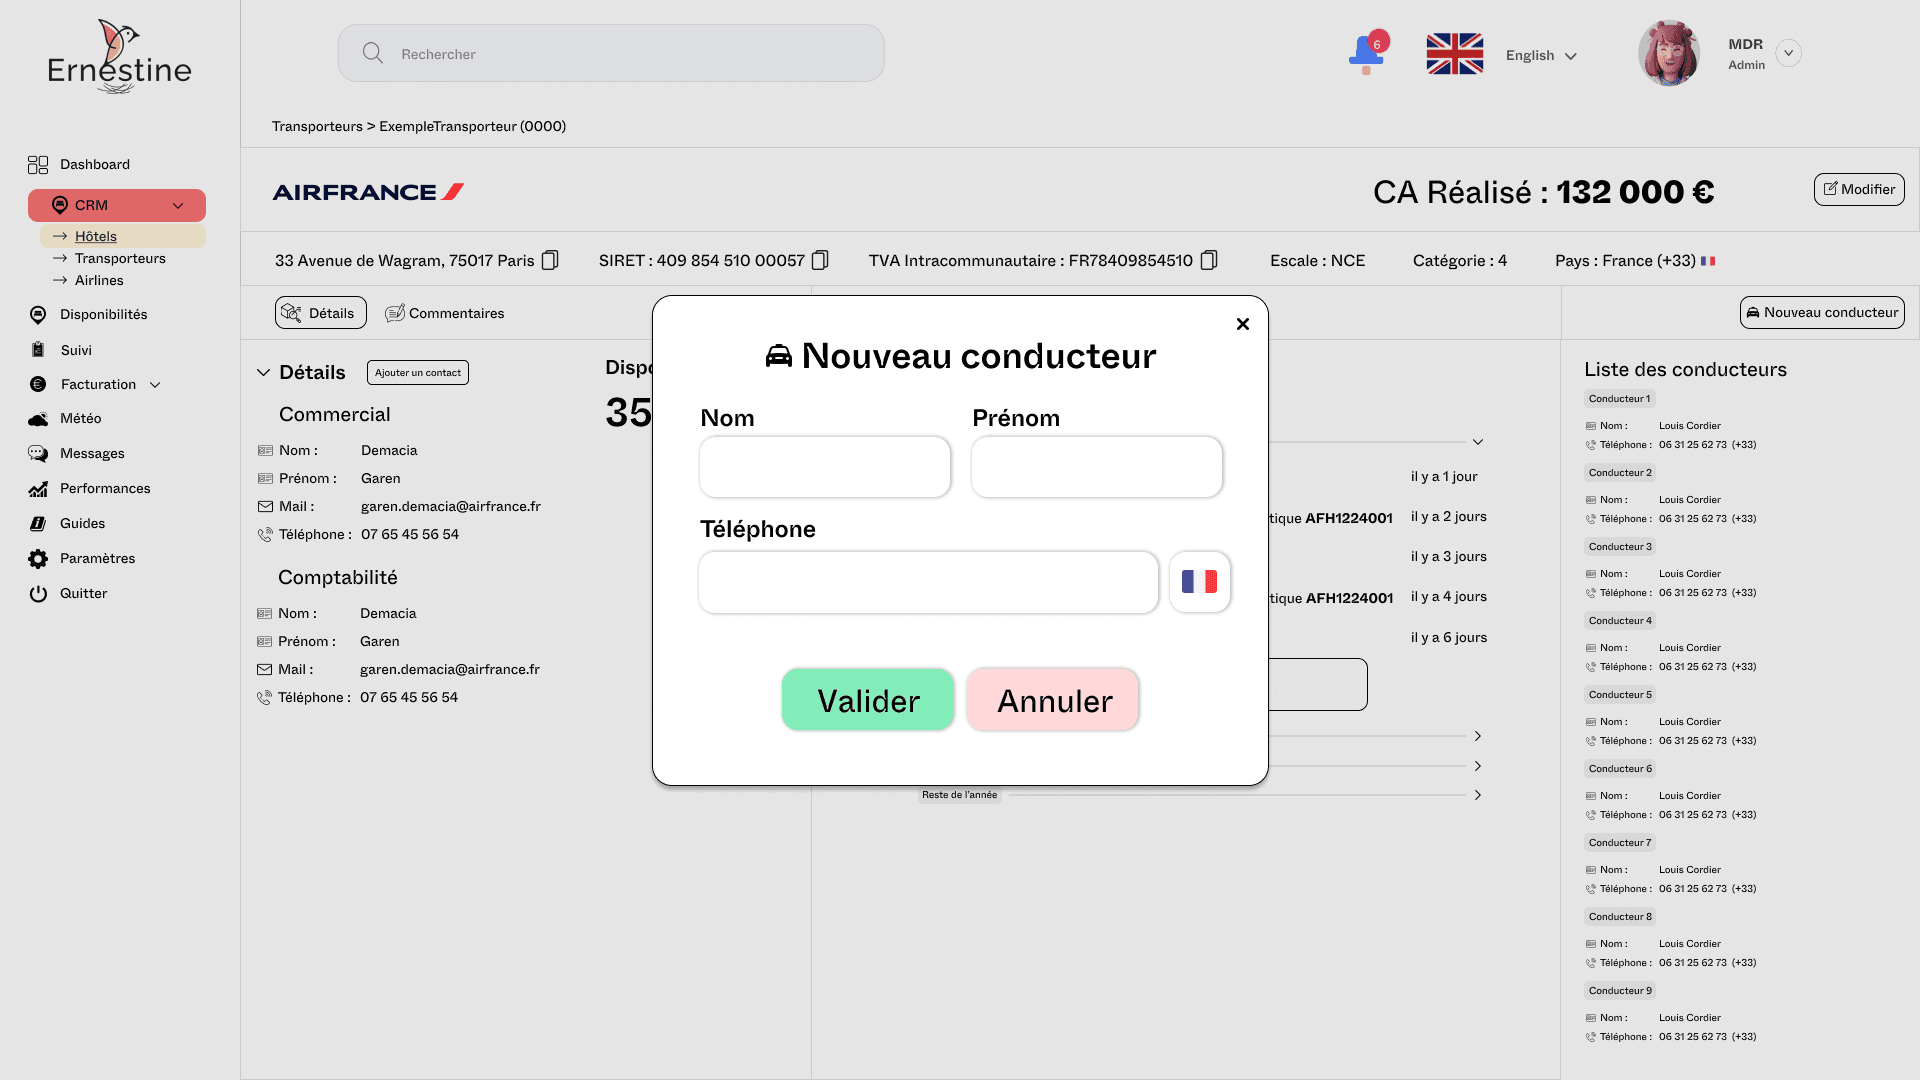Open Performances in the sidebar
Viewport: 1920px width, 1080px height.
(x=104, y=488)
